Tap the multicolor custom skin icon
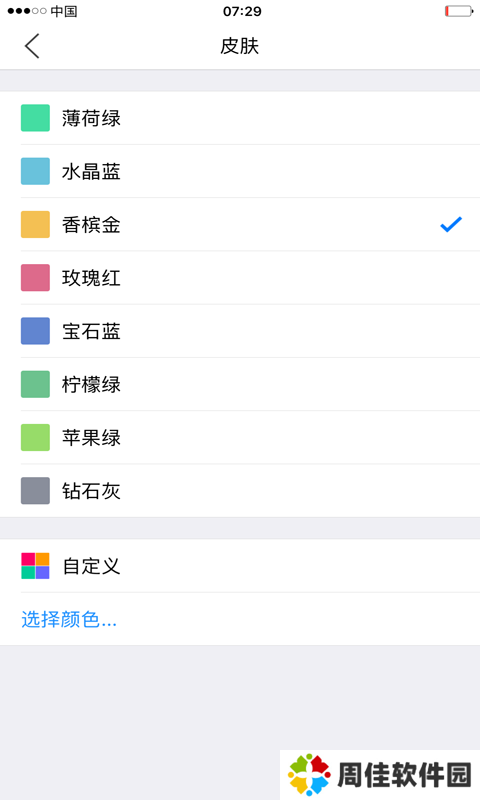The image size is (480, 800). (x=35, y=566)
